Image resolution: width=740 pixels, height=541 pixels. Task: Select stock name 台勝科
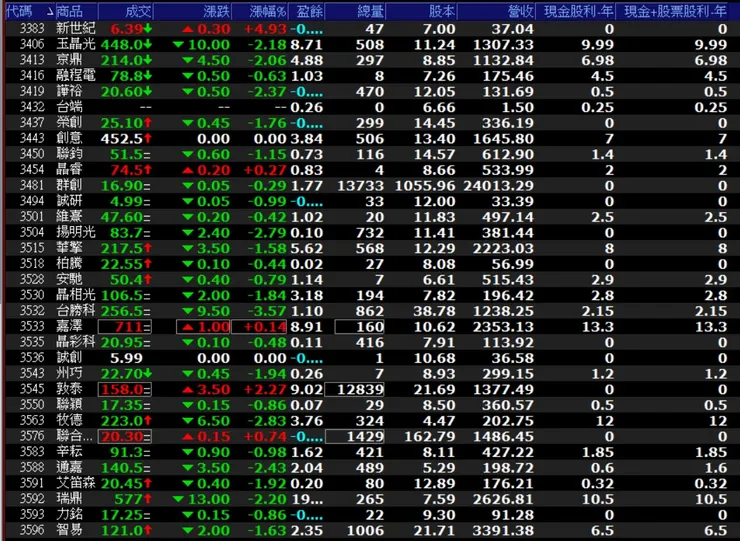tap(76, 311)
